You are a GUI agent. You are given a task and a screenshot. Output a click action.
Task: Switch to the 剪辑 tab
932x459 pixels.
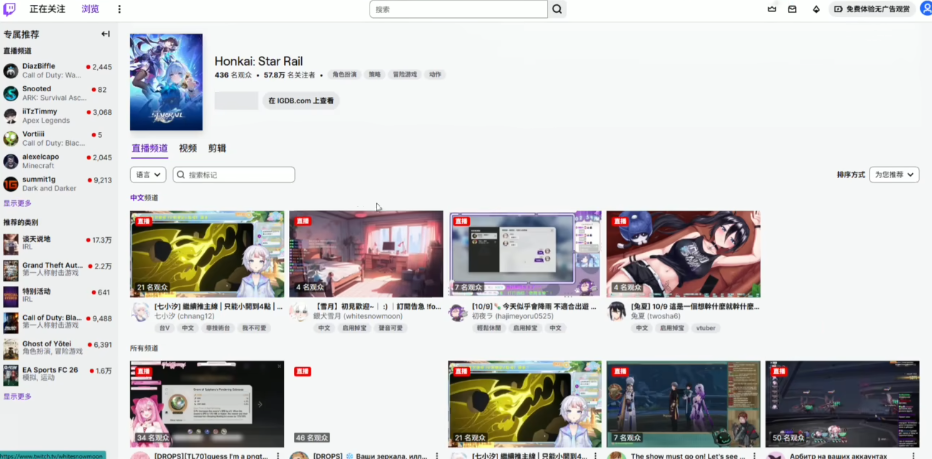click(x=217, y=148)
